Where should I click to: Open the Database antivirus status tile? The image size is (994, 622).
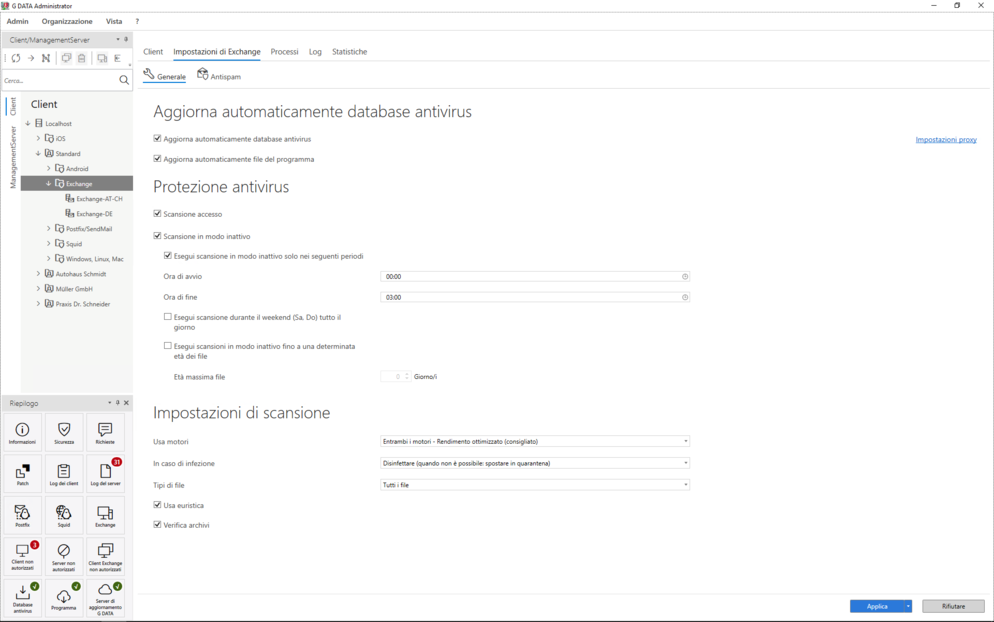coord(22,597)
